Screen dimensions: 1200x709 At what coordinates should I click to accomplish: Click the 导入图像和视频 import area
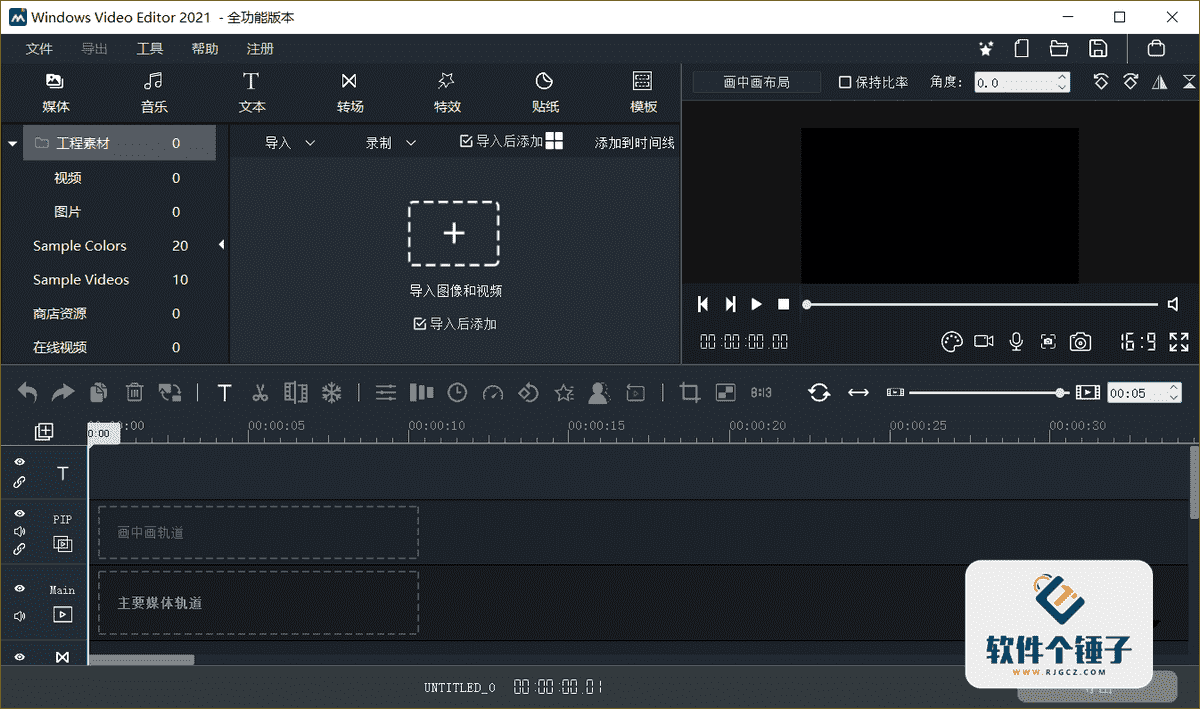point(454,233)
